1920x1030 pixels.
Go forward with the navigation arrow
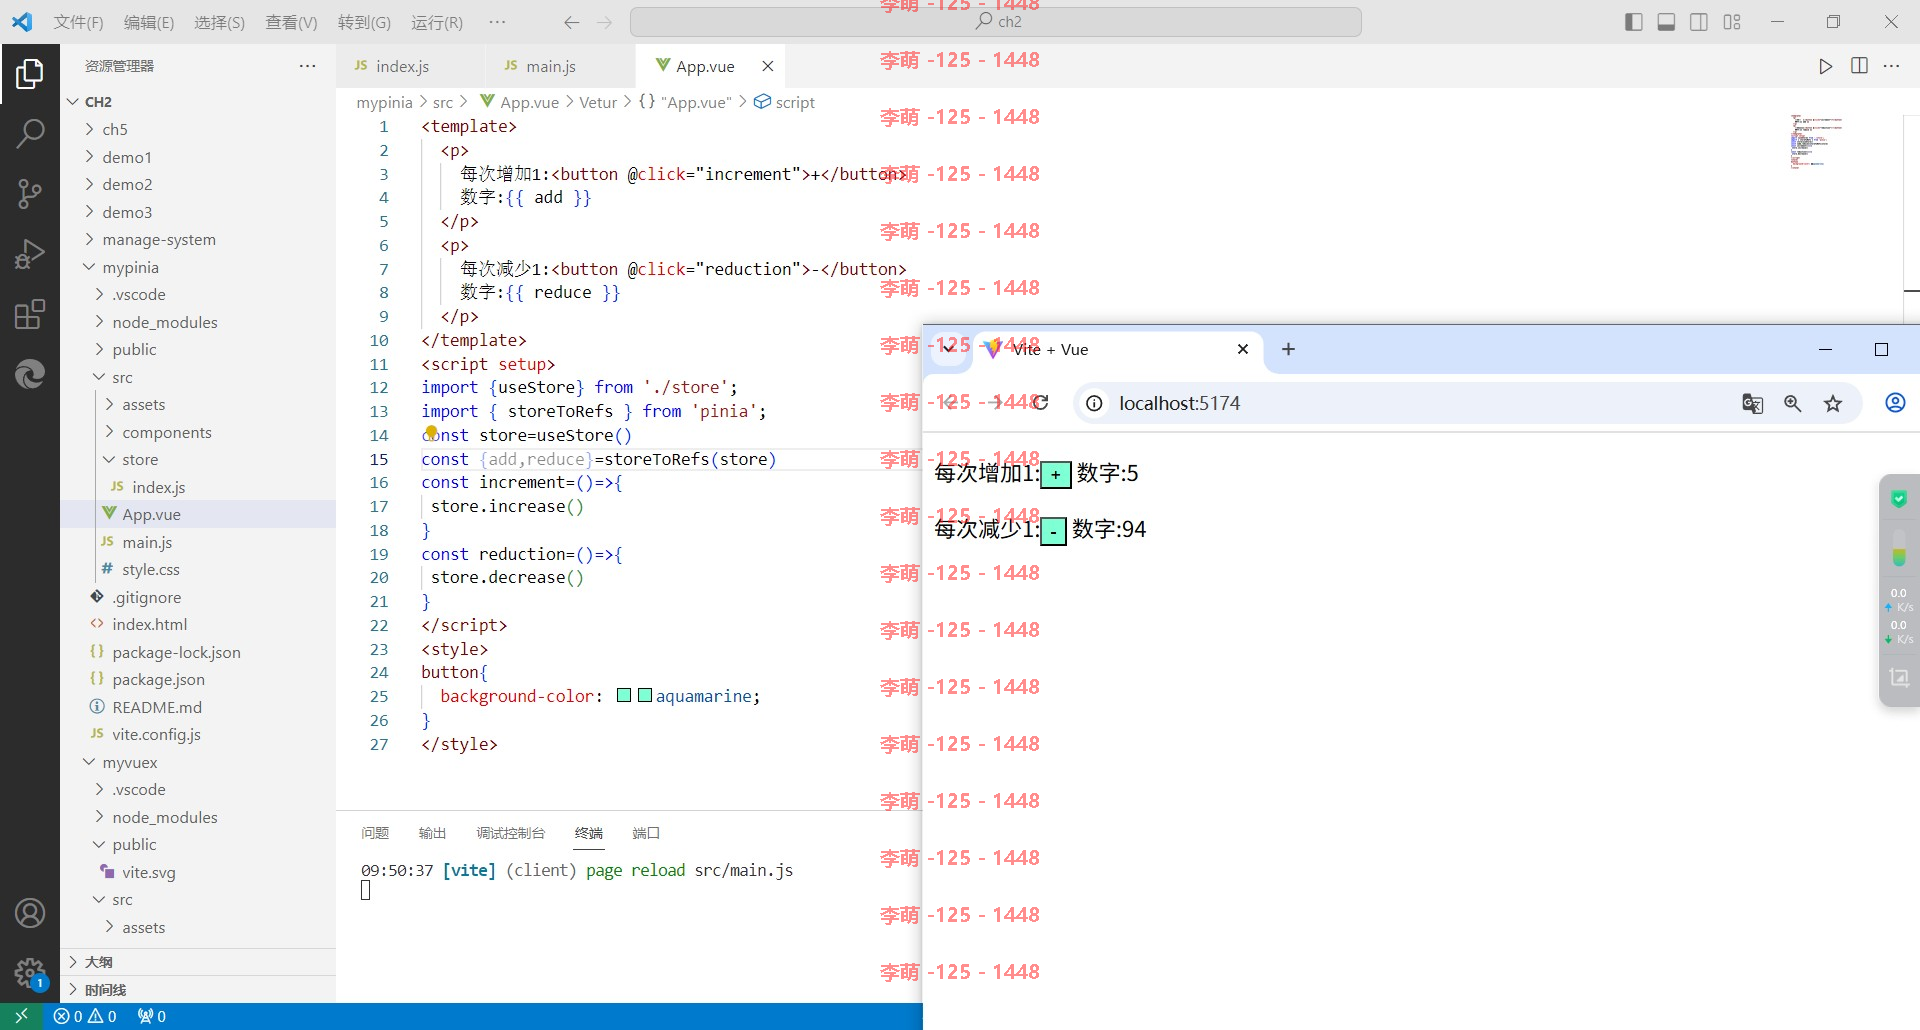(604, 22)
